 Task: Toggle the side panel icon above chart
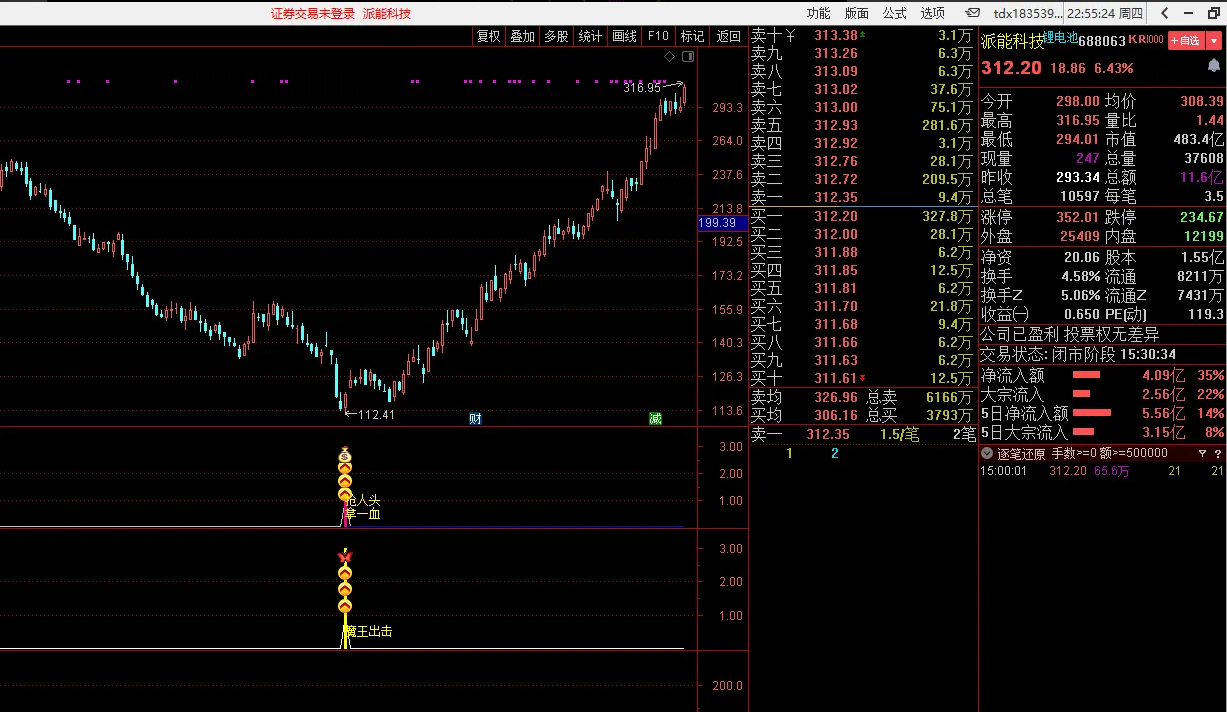pyautogui.click(x=687, y=57)
